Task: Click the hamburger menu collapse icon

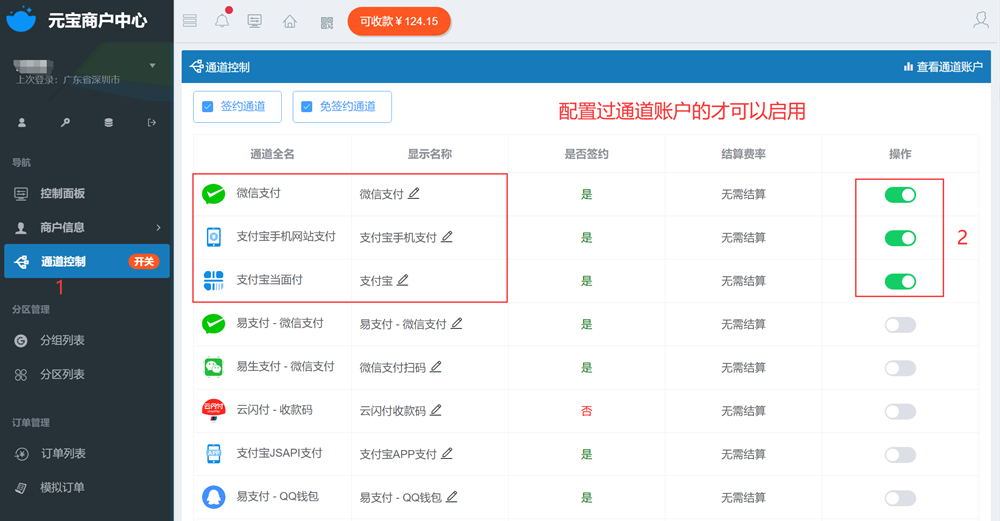Action: click(190, 21)
